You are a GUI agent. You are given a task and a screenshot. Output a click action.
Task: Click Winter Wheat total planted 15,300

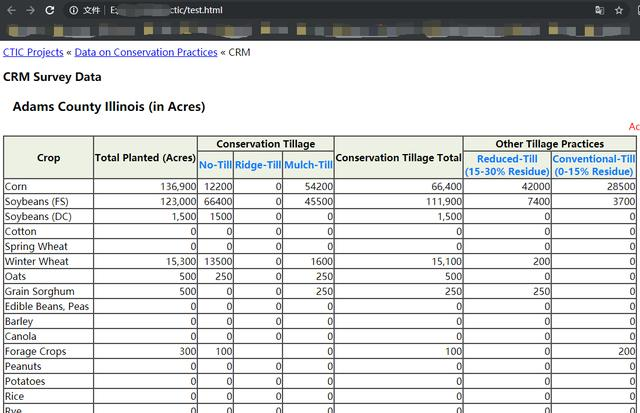click(x=181, y=261)
